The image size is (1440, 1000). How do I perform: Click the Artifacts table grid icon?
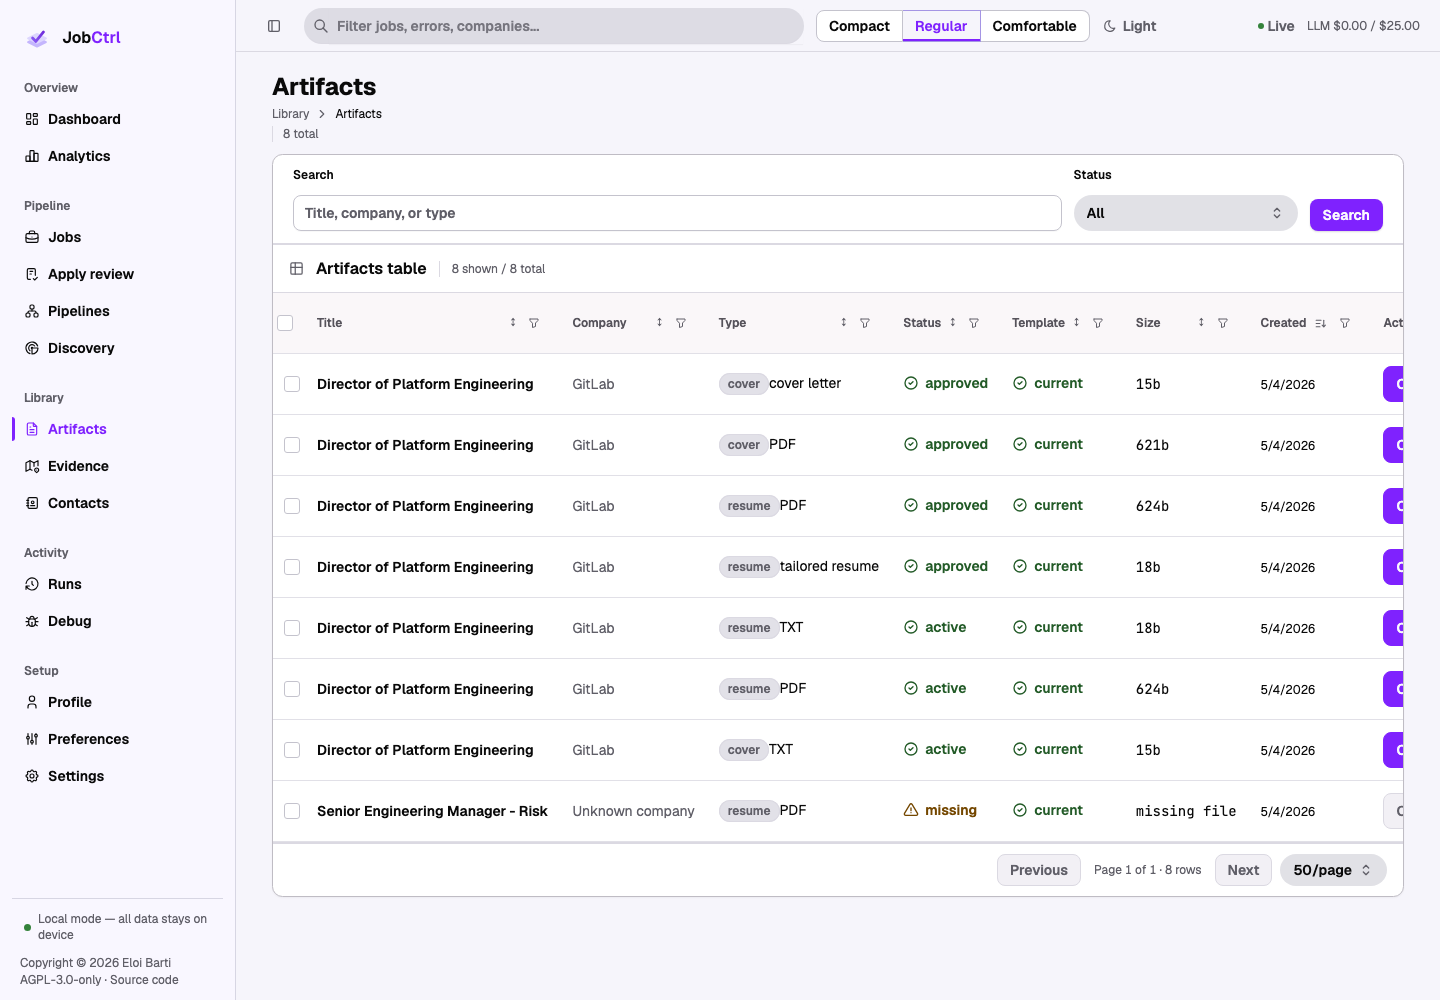coord(296,268)
